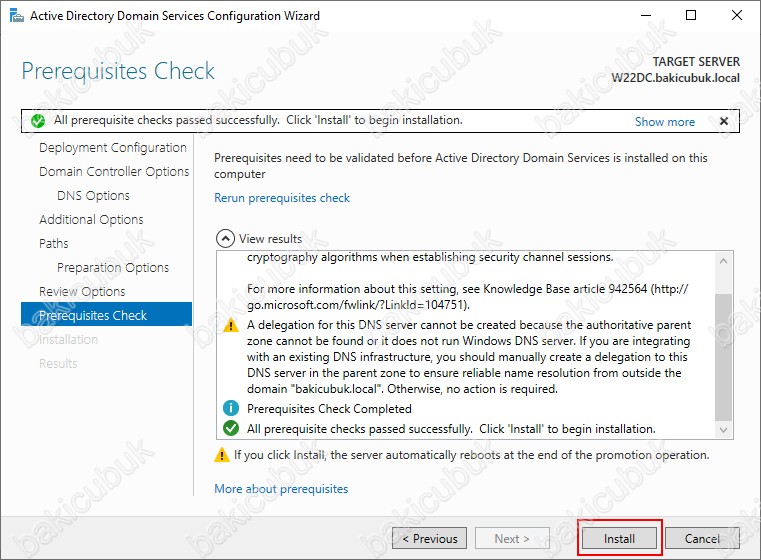Select Review Options step
The height and width of the screenshot is (560, 761).
82,292
